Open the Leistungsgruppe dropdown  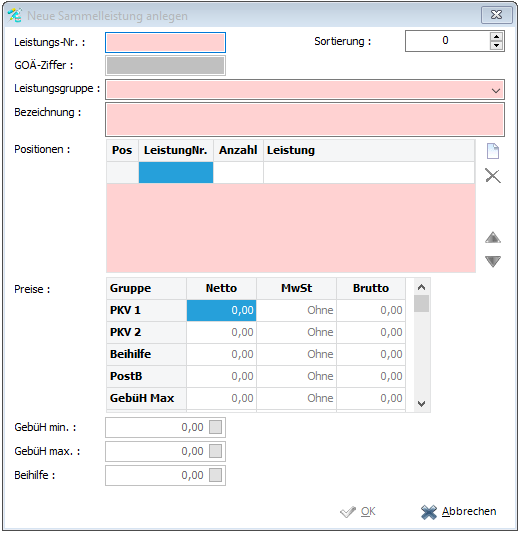496,90
